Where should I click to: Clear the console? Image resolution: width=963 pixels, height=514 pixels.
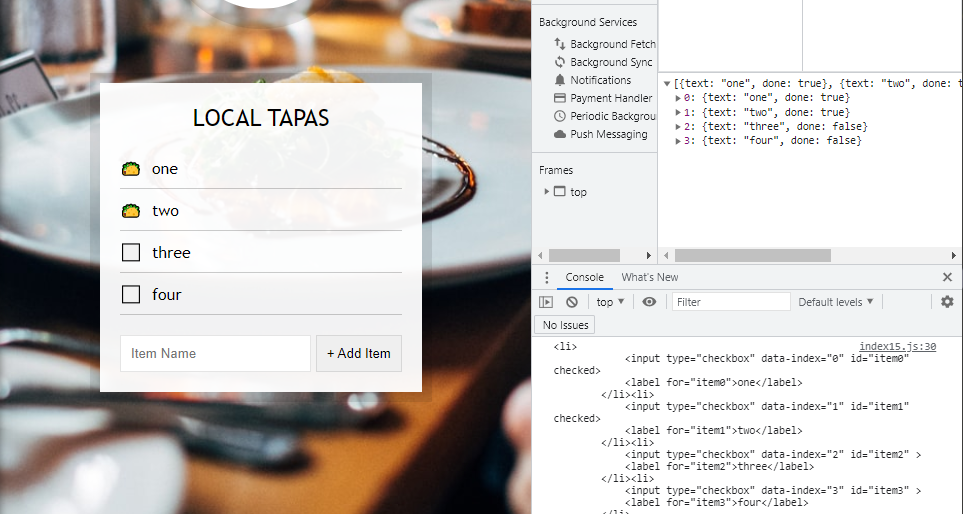coord(572,302)
